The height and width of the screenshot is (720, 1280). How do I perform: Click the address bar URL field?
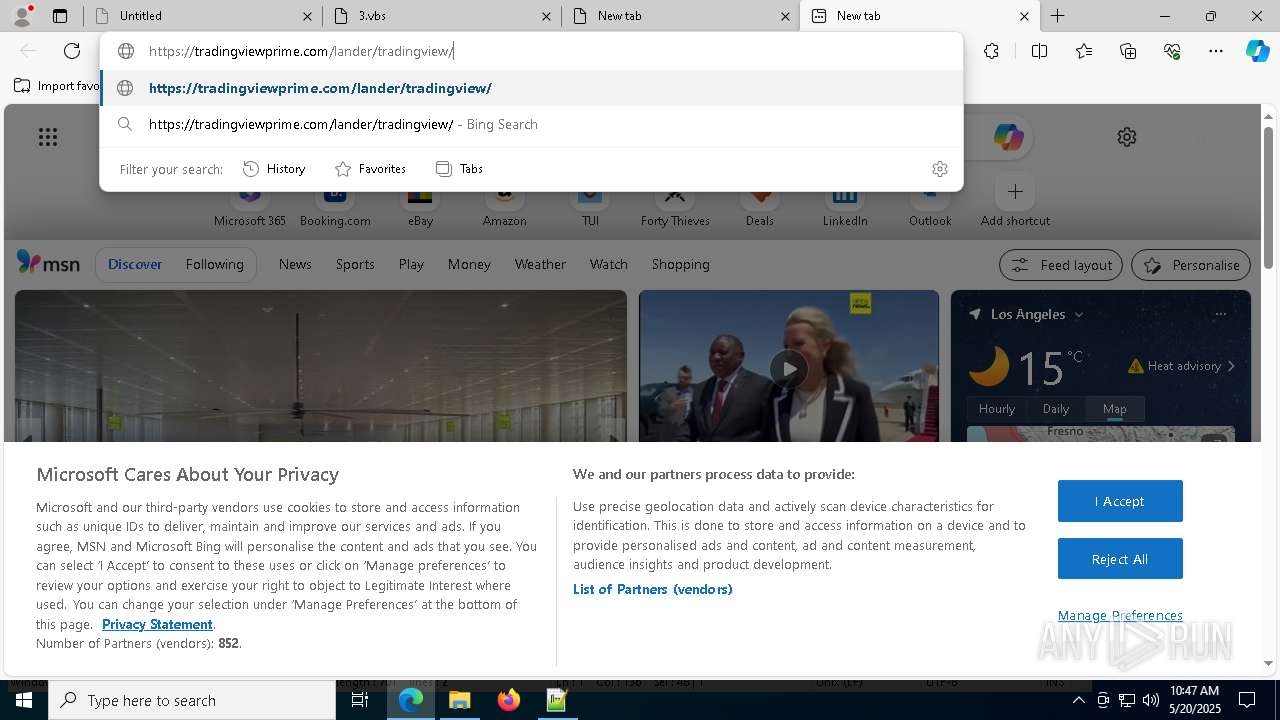coord(530,51)
